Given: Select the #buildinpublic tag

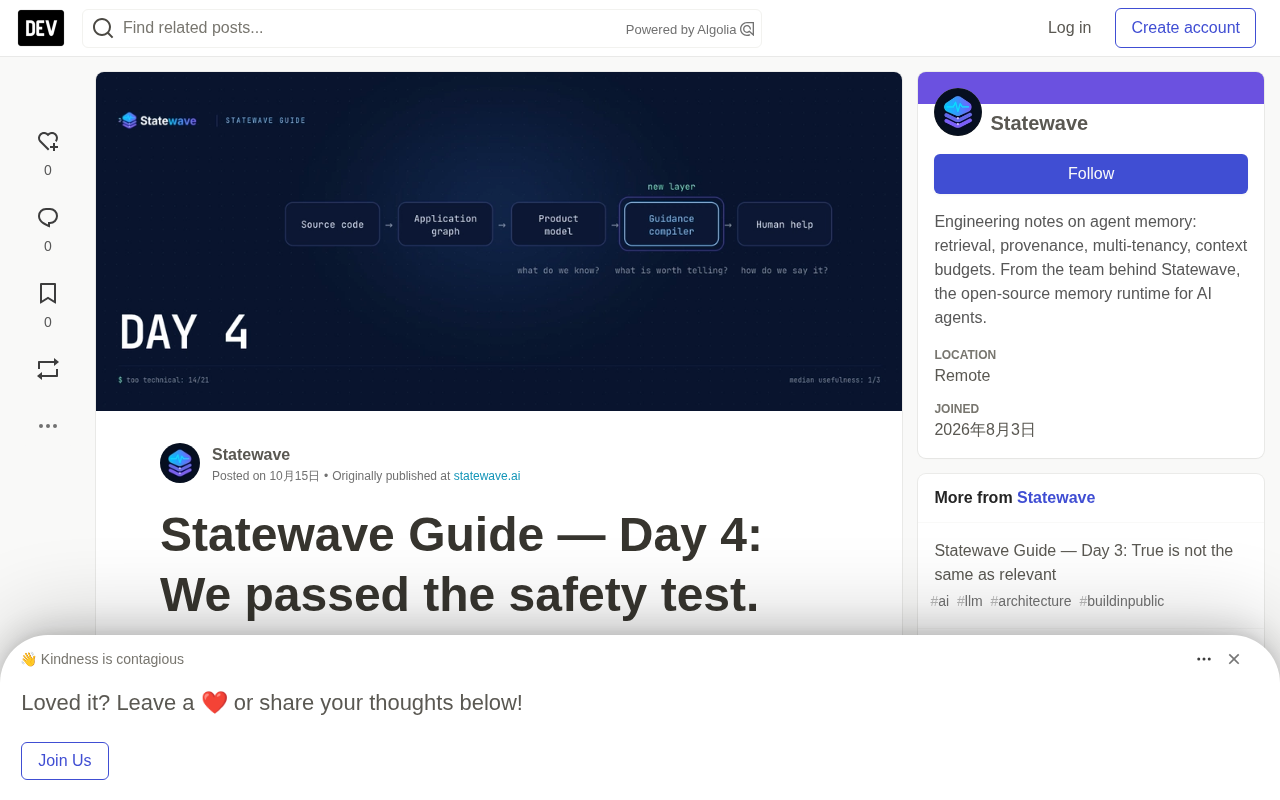Looking at the screenshot, I should (1122, 601).
